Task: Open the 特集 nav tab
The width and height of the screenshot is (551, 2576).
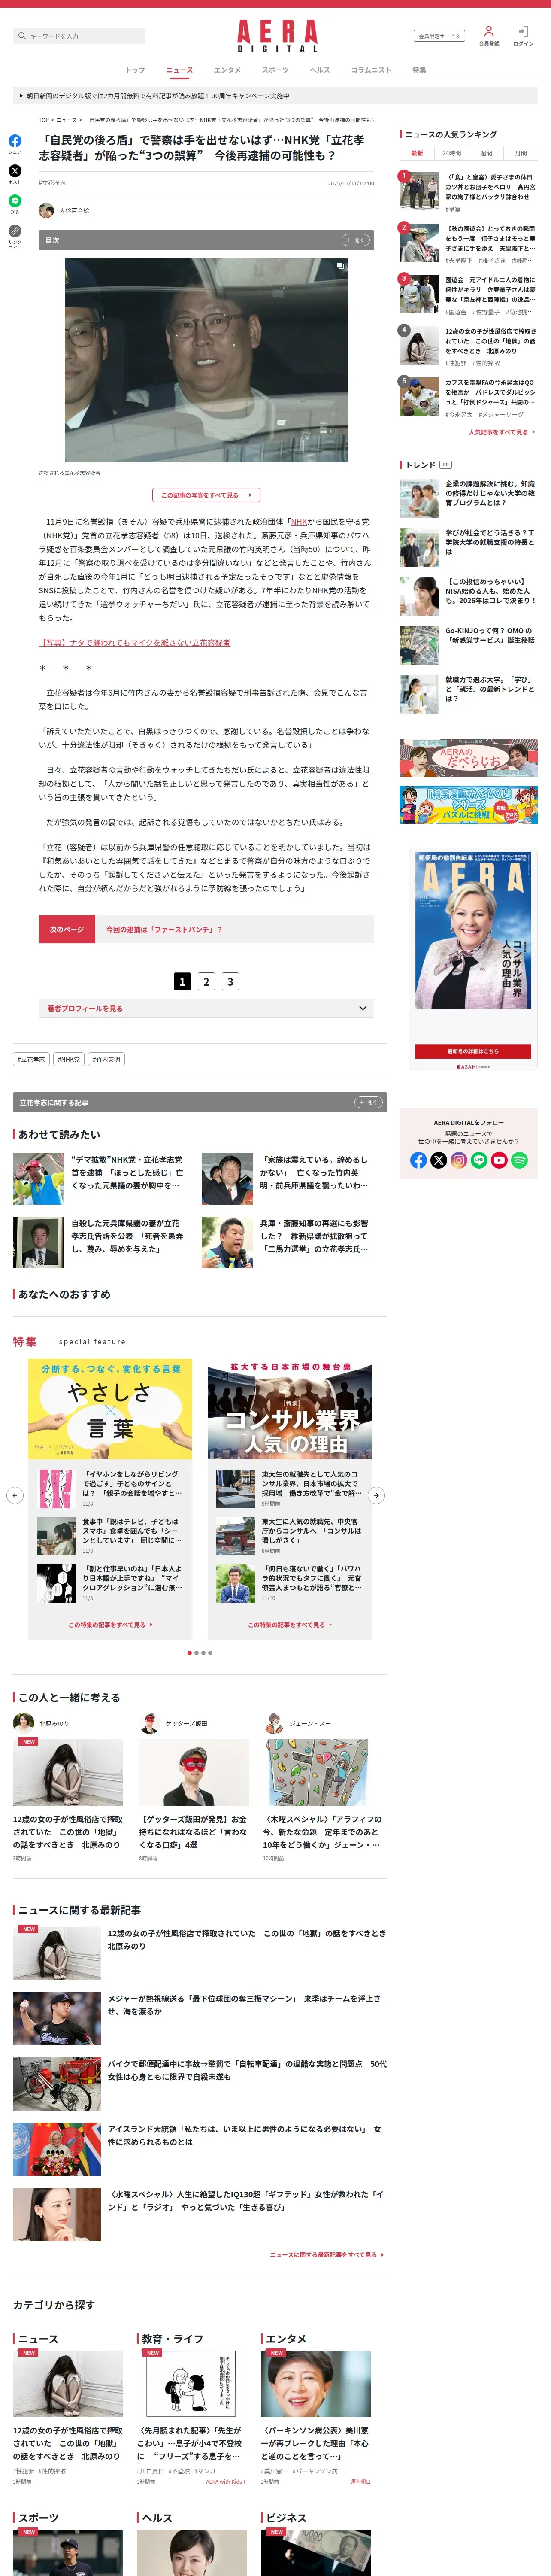Action: pyautogui.click(x=419, y=70)
